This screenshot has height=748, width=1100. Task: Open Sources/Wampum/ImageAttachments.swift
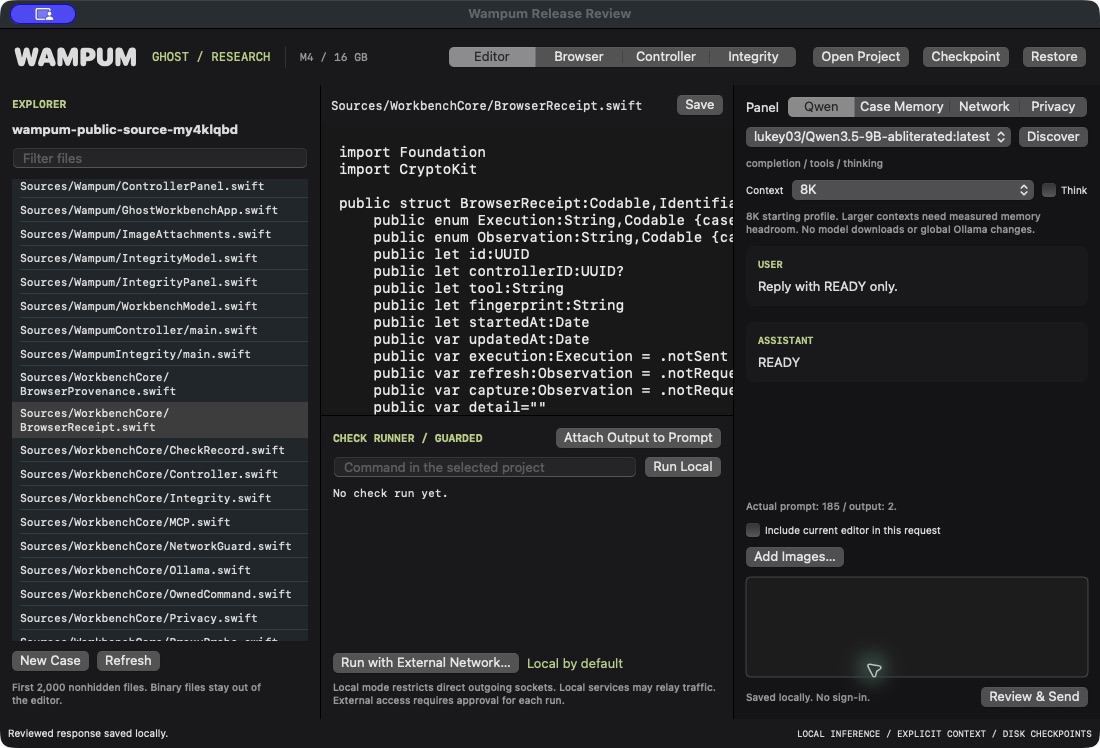pyautogui.click(x=160, y=234)
